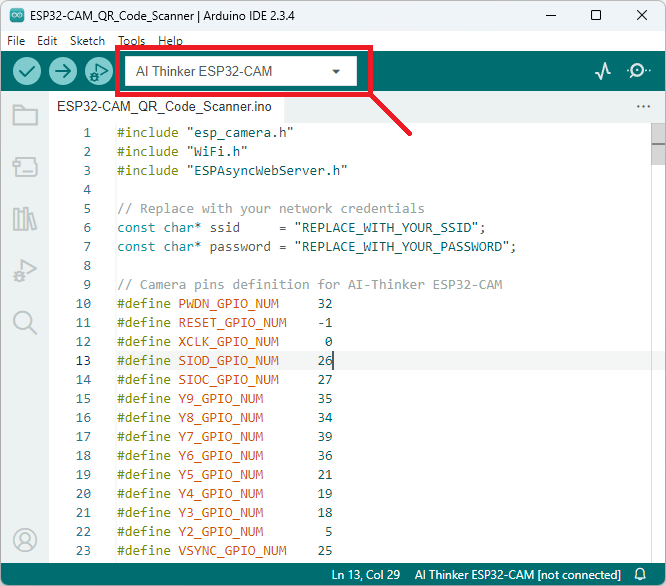Open the Sketchbook folder panel
Viewport: 666px width, 586px height.
coord(25,115)
